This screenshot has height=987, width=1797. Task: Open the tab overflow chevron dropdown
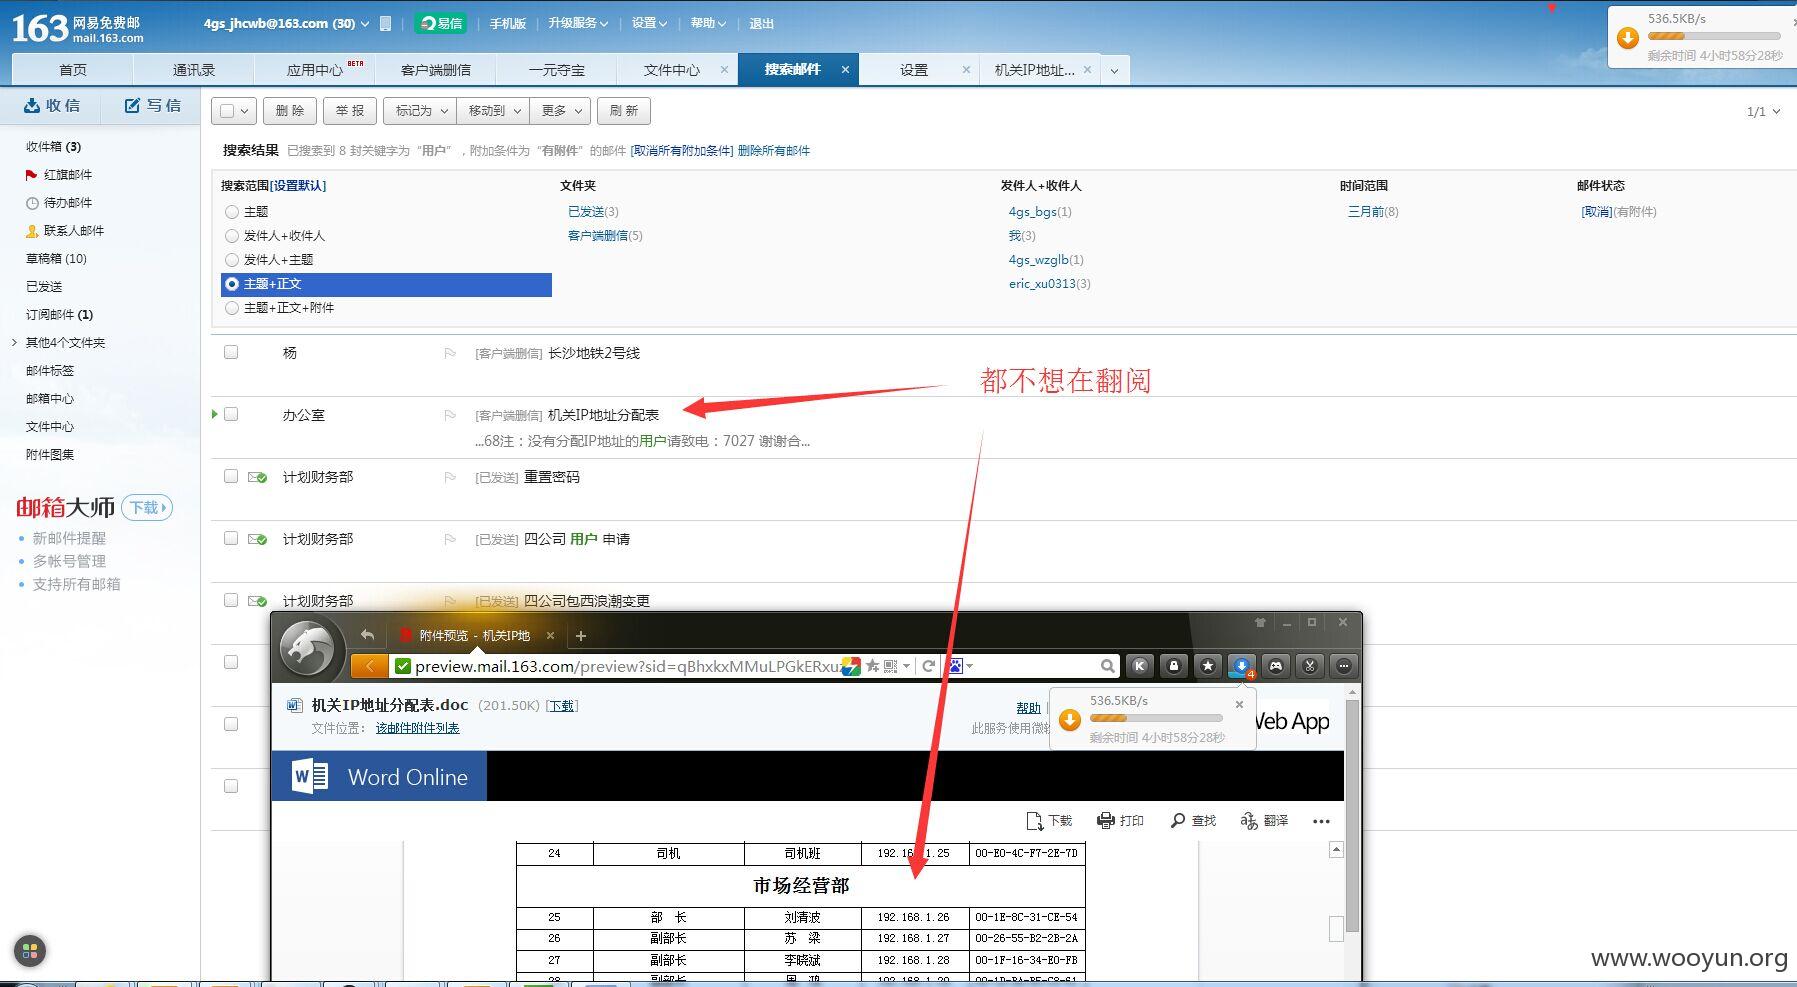point(1114,70)
